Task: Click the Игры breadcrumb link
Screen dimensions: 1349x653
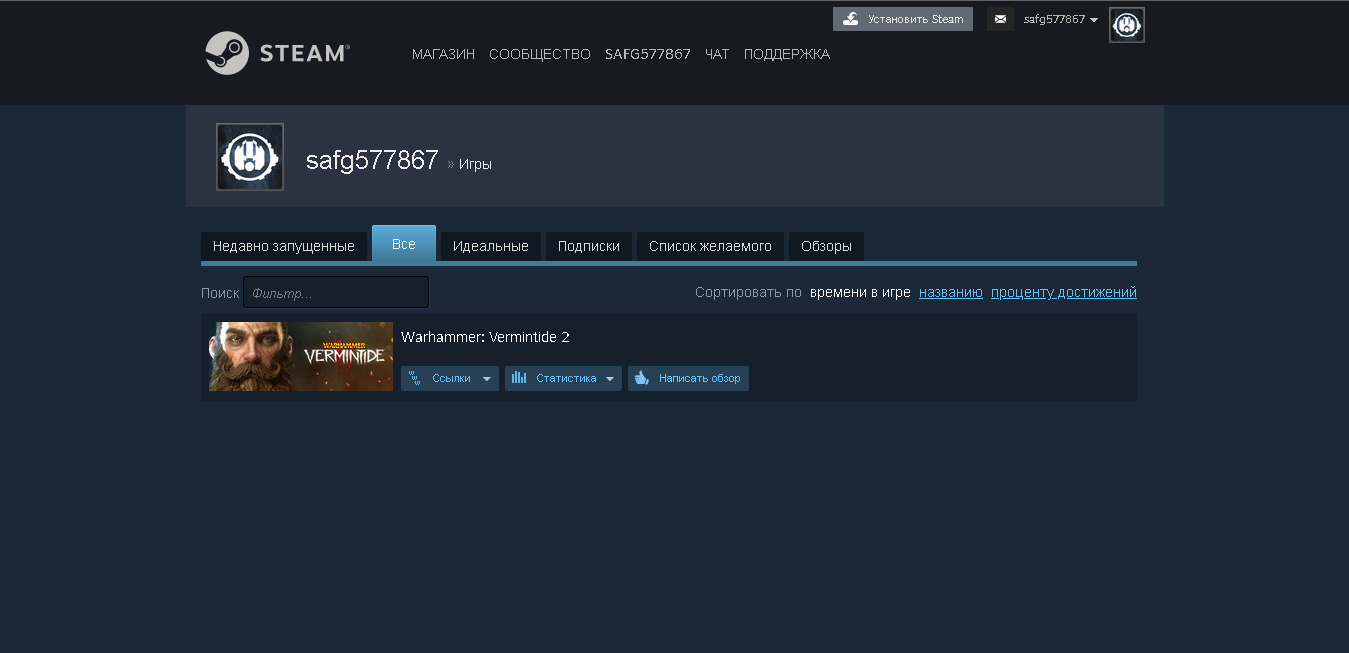Action: coord(475,164)
